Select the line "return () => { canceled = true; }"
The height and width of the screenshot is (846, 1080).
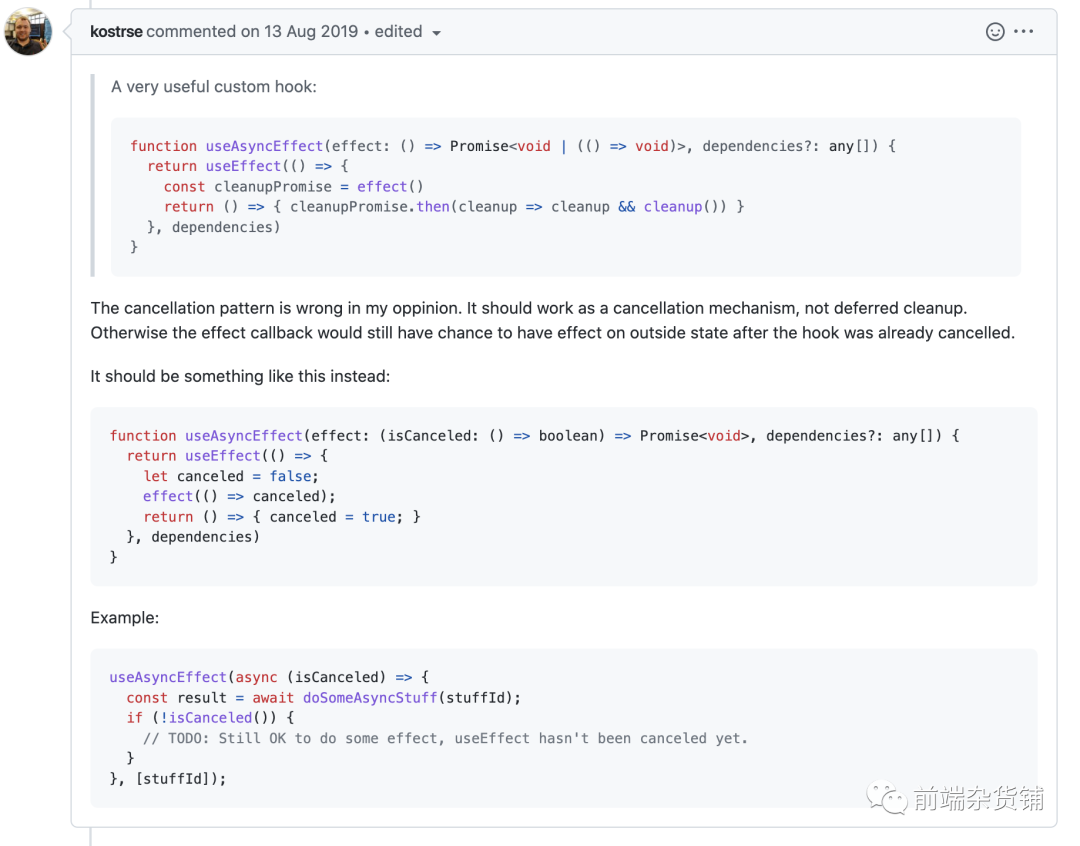pyautogui.click(x=282, y=517)
